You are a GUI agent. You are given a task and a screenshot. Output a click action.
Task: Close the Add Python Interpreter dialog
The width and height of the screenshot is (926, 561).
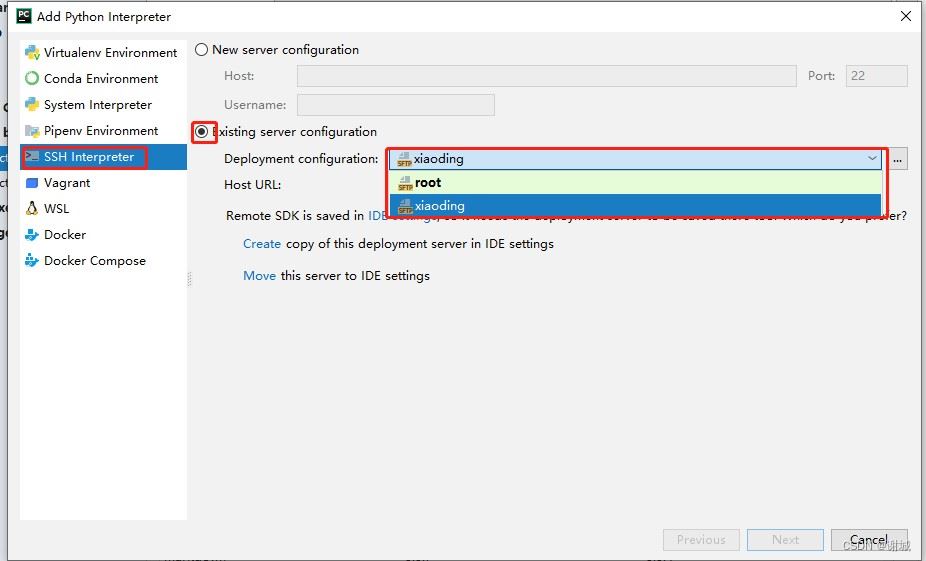906,16
